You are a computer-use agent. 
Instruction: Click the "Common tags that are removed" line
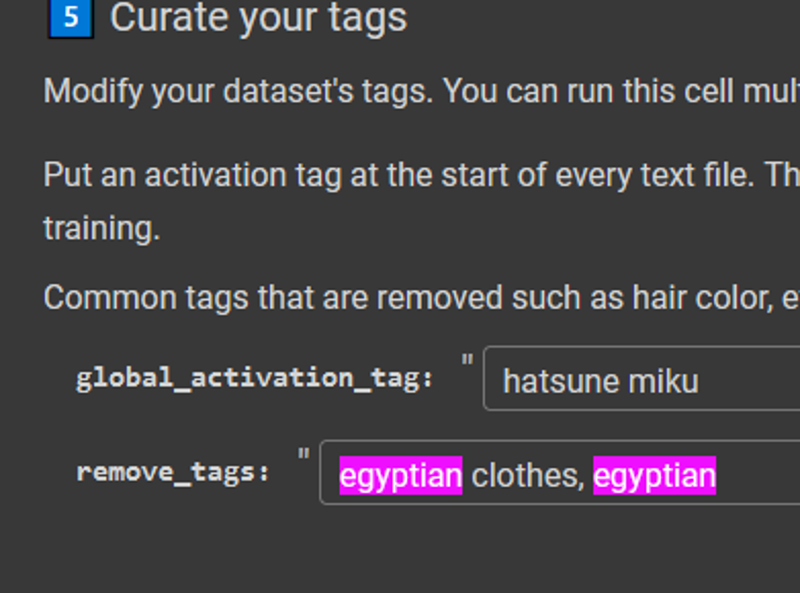pos(421,298)
